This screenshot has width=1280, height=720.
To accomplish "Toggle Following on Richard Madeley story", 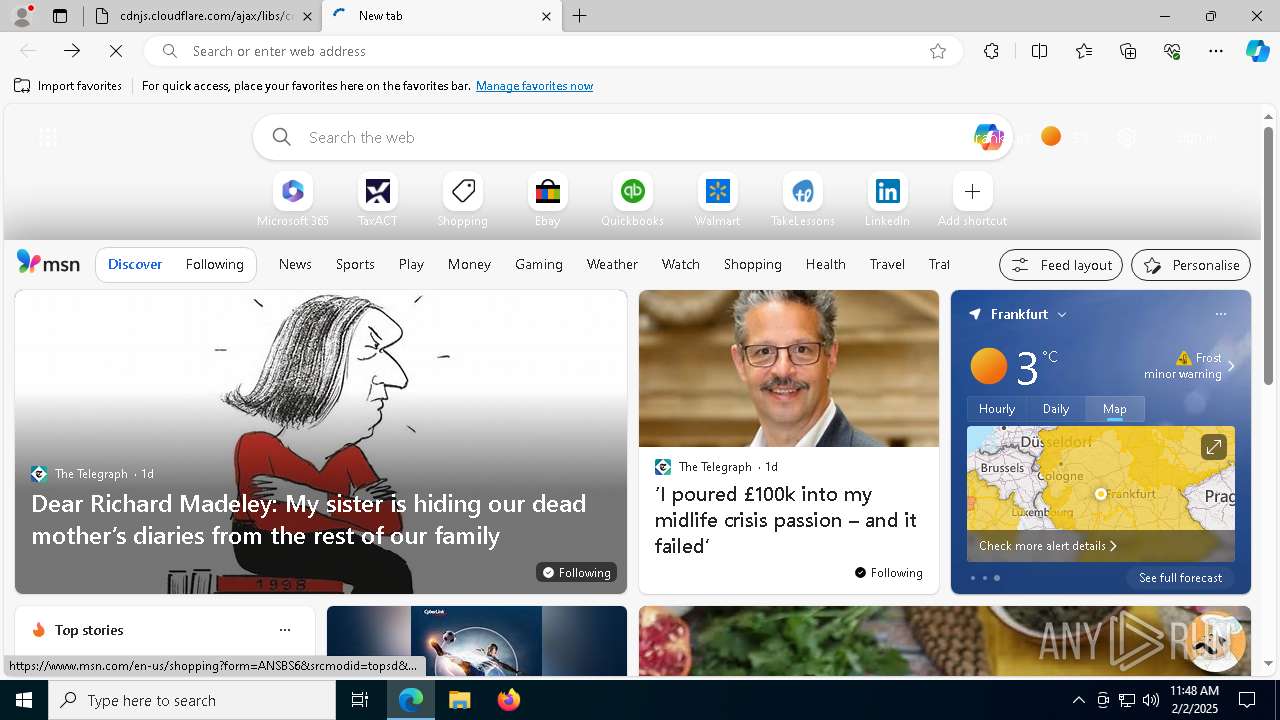I will tap(576, 572).
